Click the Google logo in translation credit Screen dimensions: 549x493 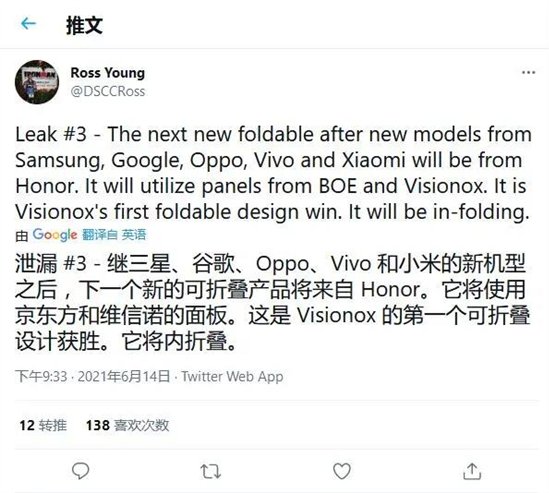(x=55, y=235)
